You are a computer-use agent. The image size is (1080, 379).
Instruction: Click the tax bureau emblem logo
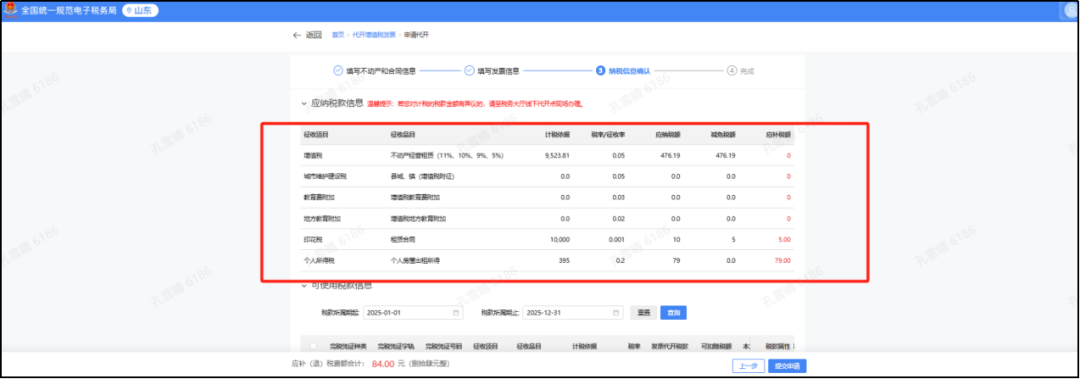(x=11, y=11)
